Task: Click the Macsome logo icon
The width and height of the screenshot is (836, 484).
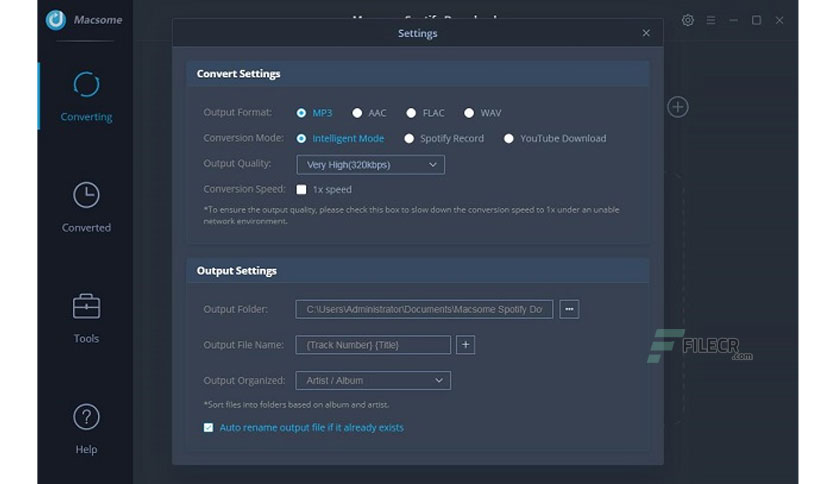Action: 55,20
